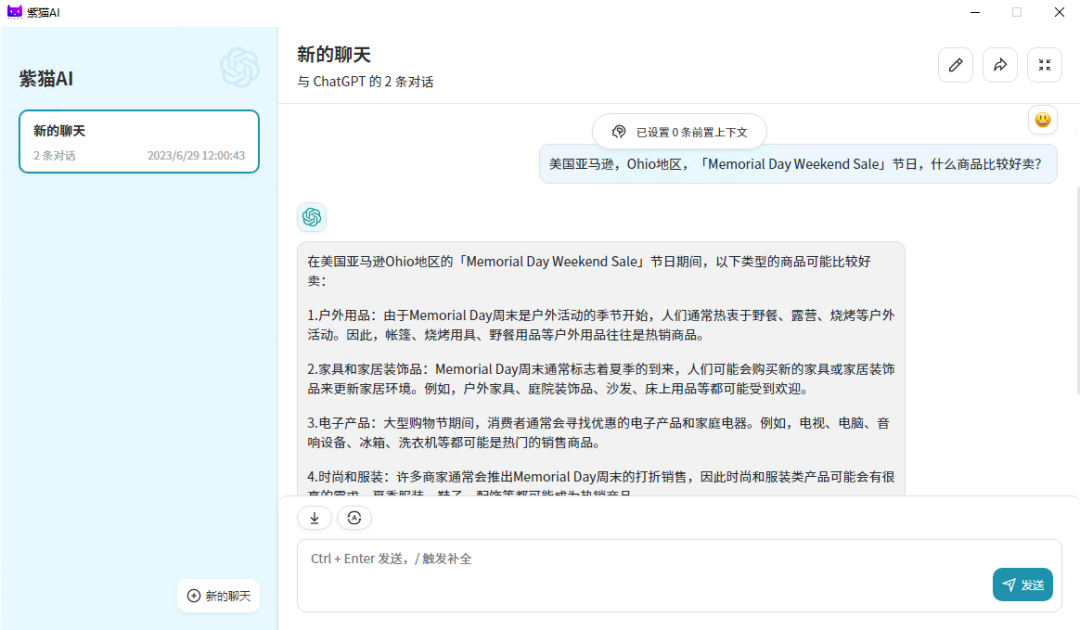Open the share icon next to the edit pencil
This screenshot has height=630, width=1080.
1000,64
